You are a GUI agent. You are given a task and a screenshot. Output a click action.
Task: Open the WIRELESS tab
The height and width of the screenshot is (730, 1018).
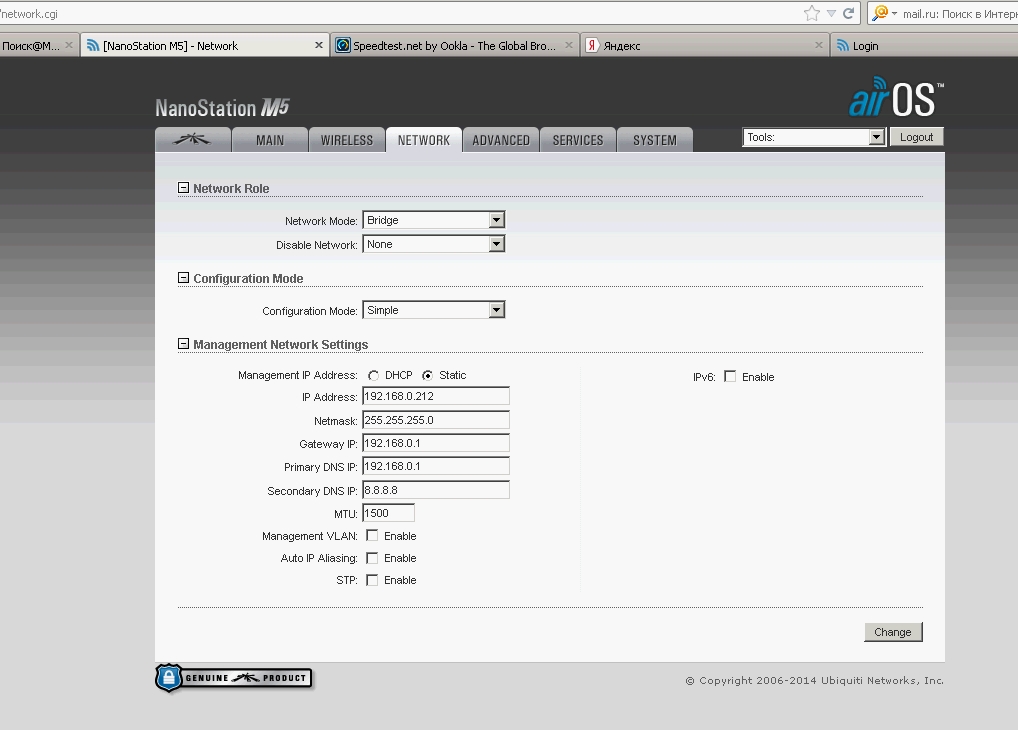pos(347,140)
